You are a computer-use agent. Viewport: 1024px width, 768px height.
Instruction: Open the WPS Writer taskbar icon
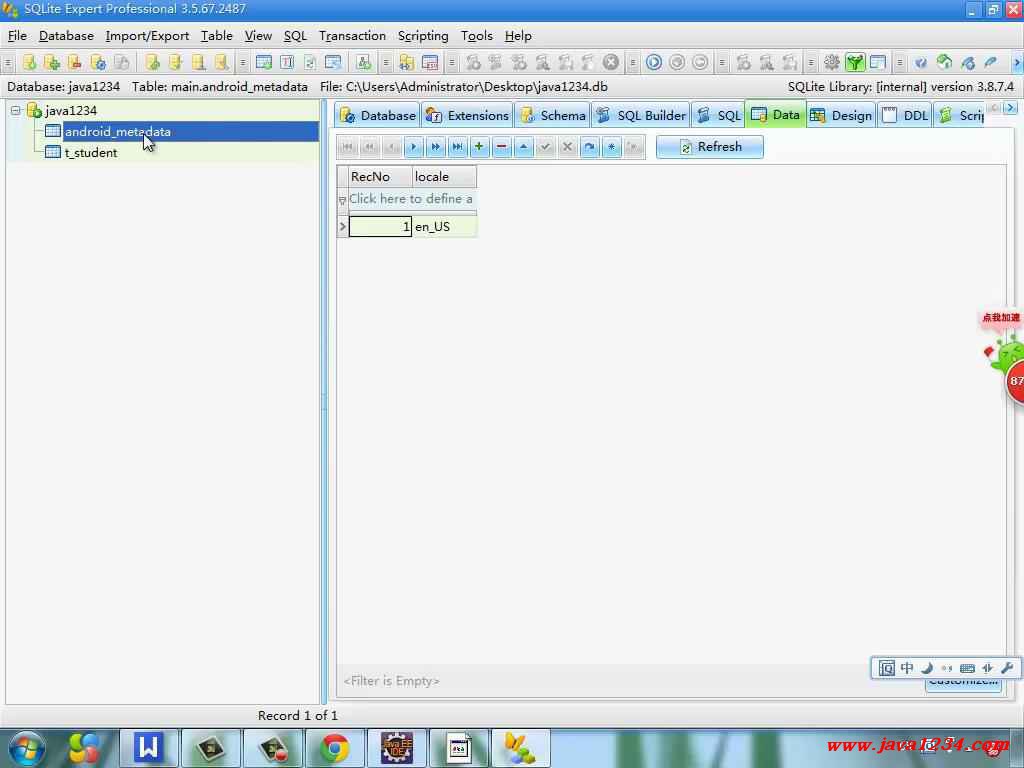(148, 748)
